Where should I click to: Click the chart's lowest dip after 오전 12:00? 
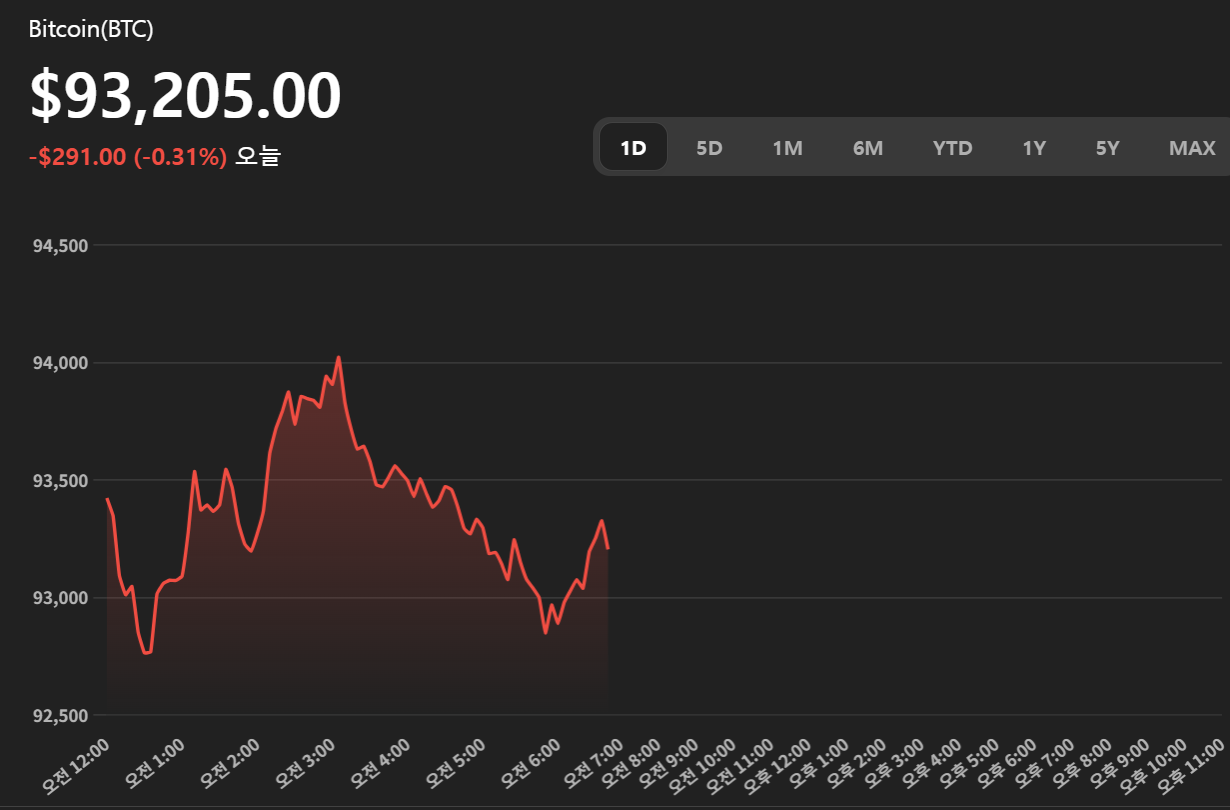(x=145, y=653)
